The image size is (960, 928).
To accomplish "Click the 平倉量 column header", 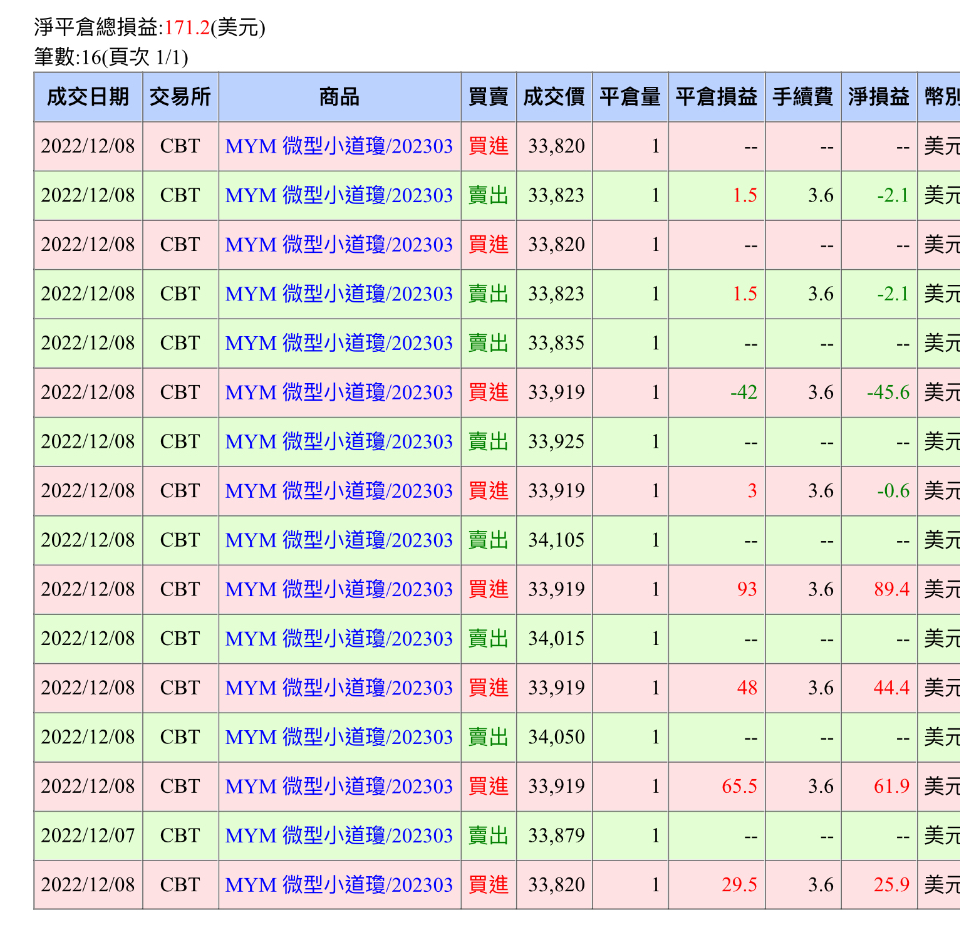I will coord(630,97).
